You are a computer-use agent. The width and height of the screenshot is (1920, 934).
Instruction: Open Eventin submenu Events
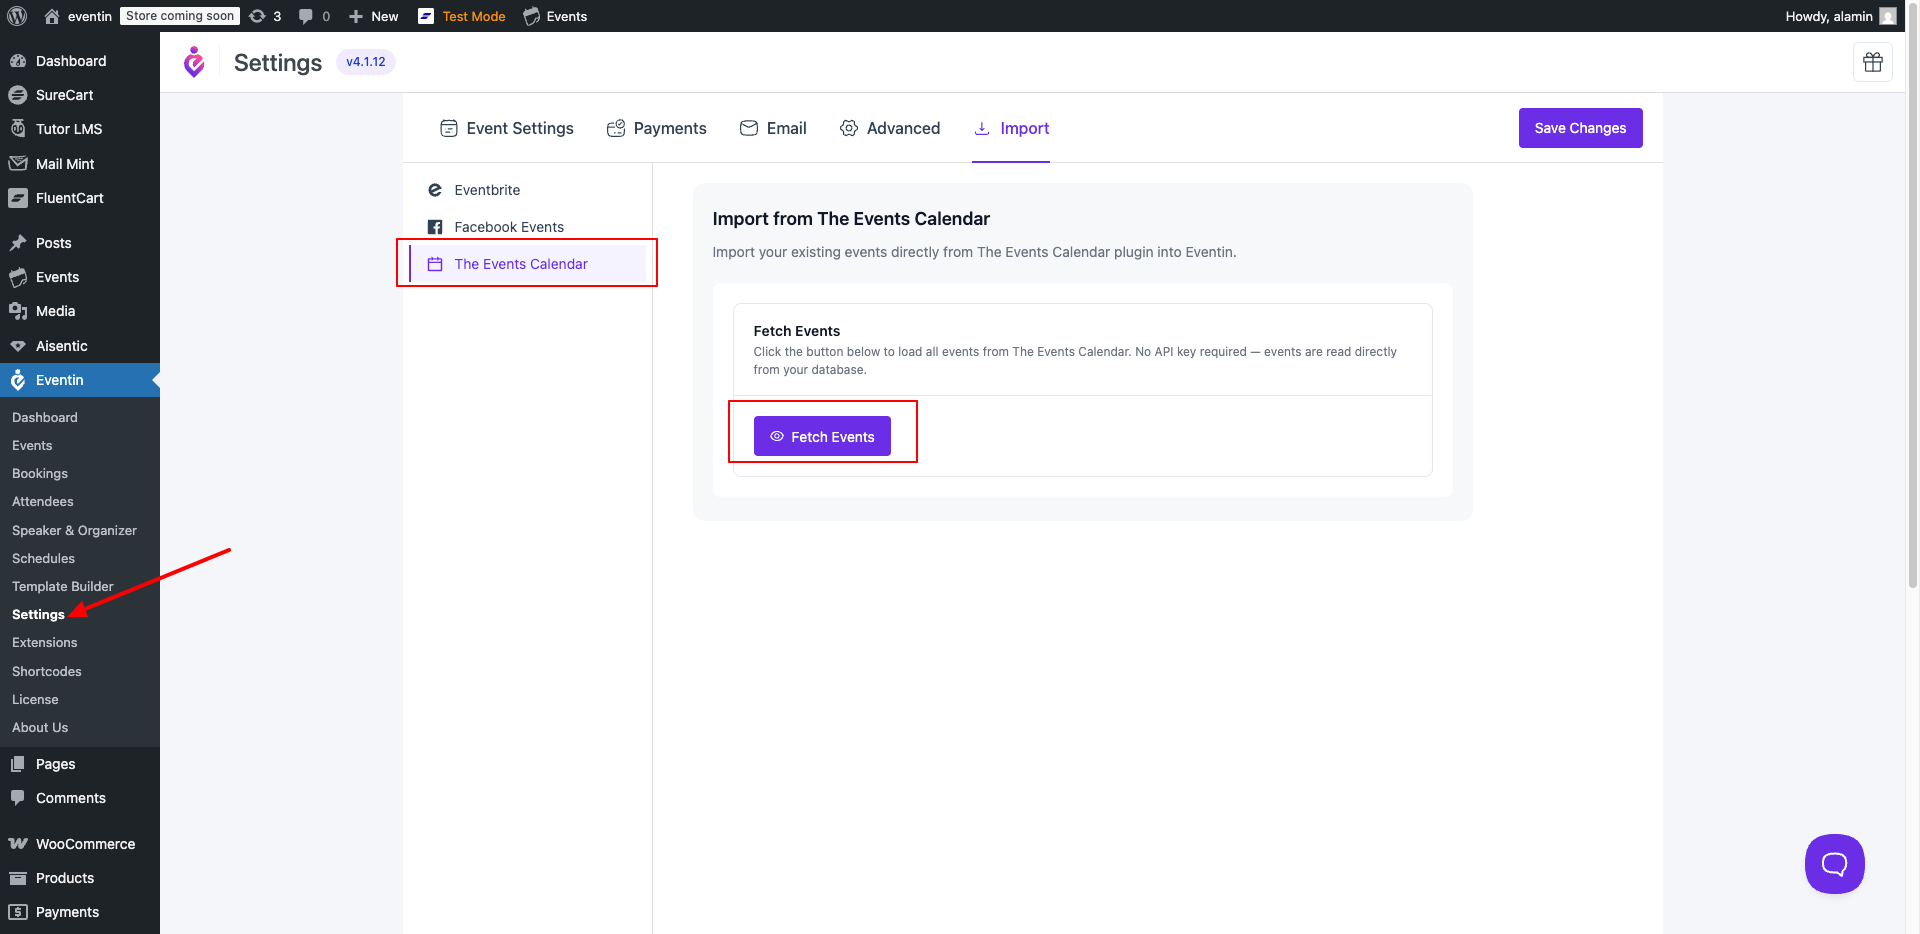pyautogui.click(x=32, y=445)
